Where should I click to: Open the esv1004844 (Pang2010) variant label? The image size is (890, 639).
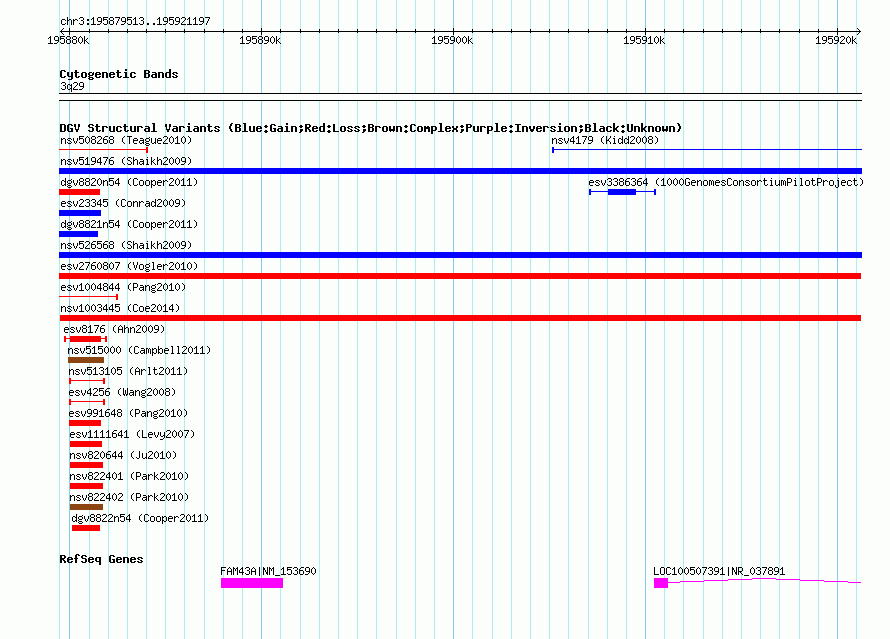(123, 287)
